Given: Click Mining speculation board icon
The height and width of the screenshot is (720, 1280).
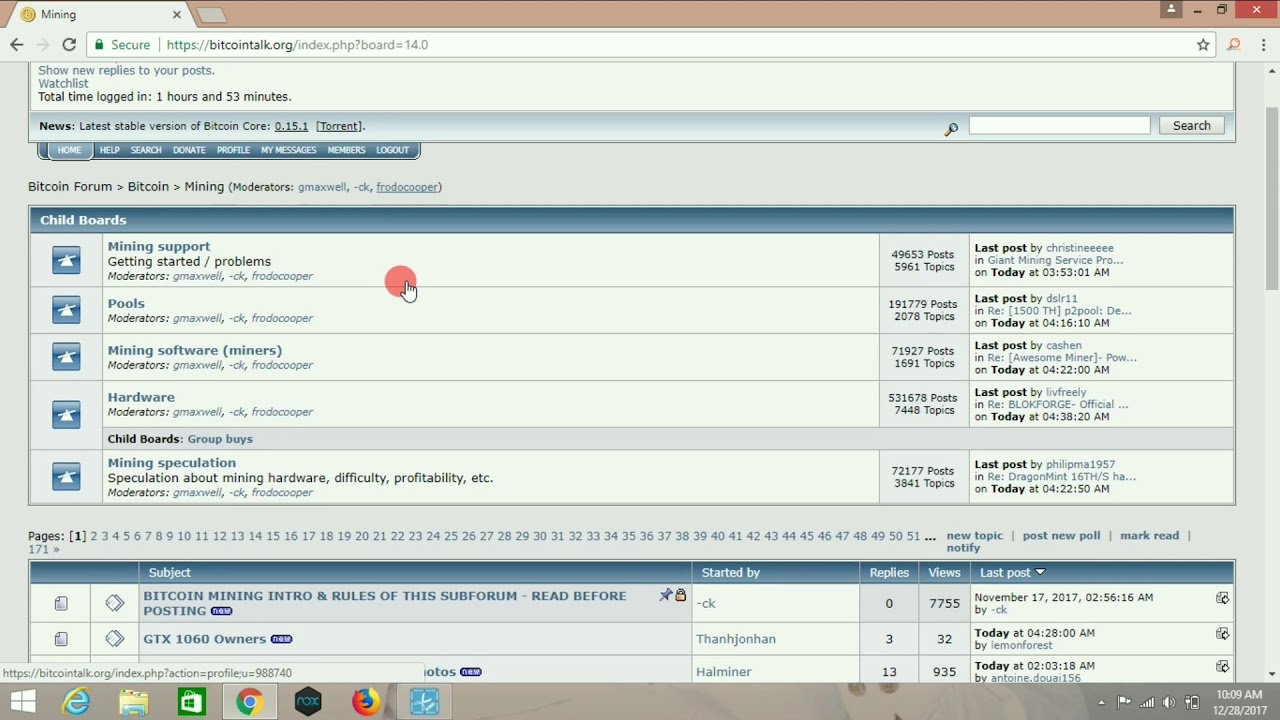Looking at the screenshot, I should pyautogui.click(x=66, y=476).
